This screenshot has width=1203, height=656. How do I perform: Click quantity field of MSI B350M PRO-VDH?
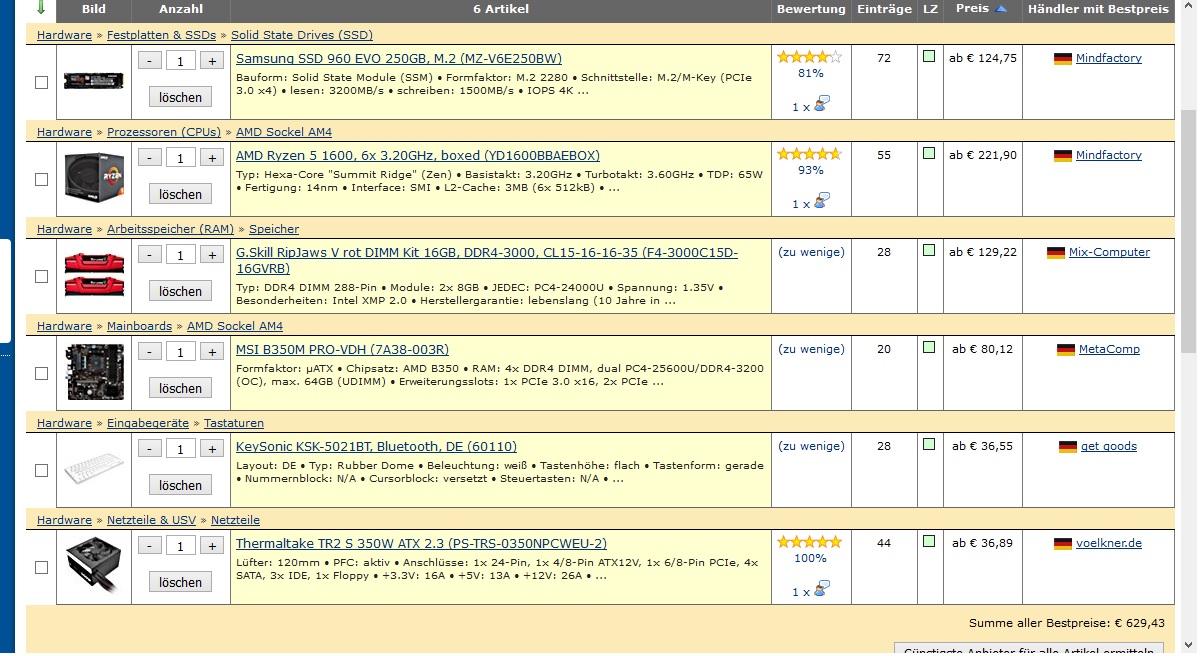click(x=181, y=351)
